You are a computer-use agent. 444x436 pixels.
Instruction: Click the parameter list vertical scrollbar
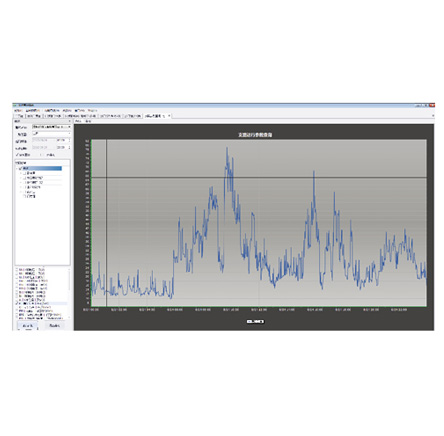tap(69, 293)
